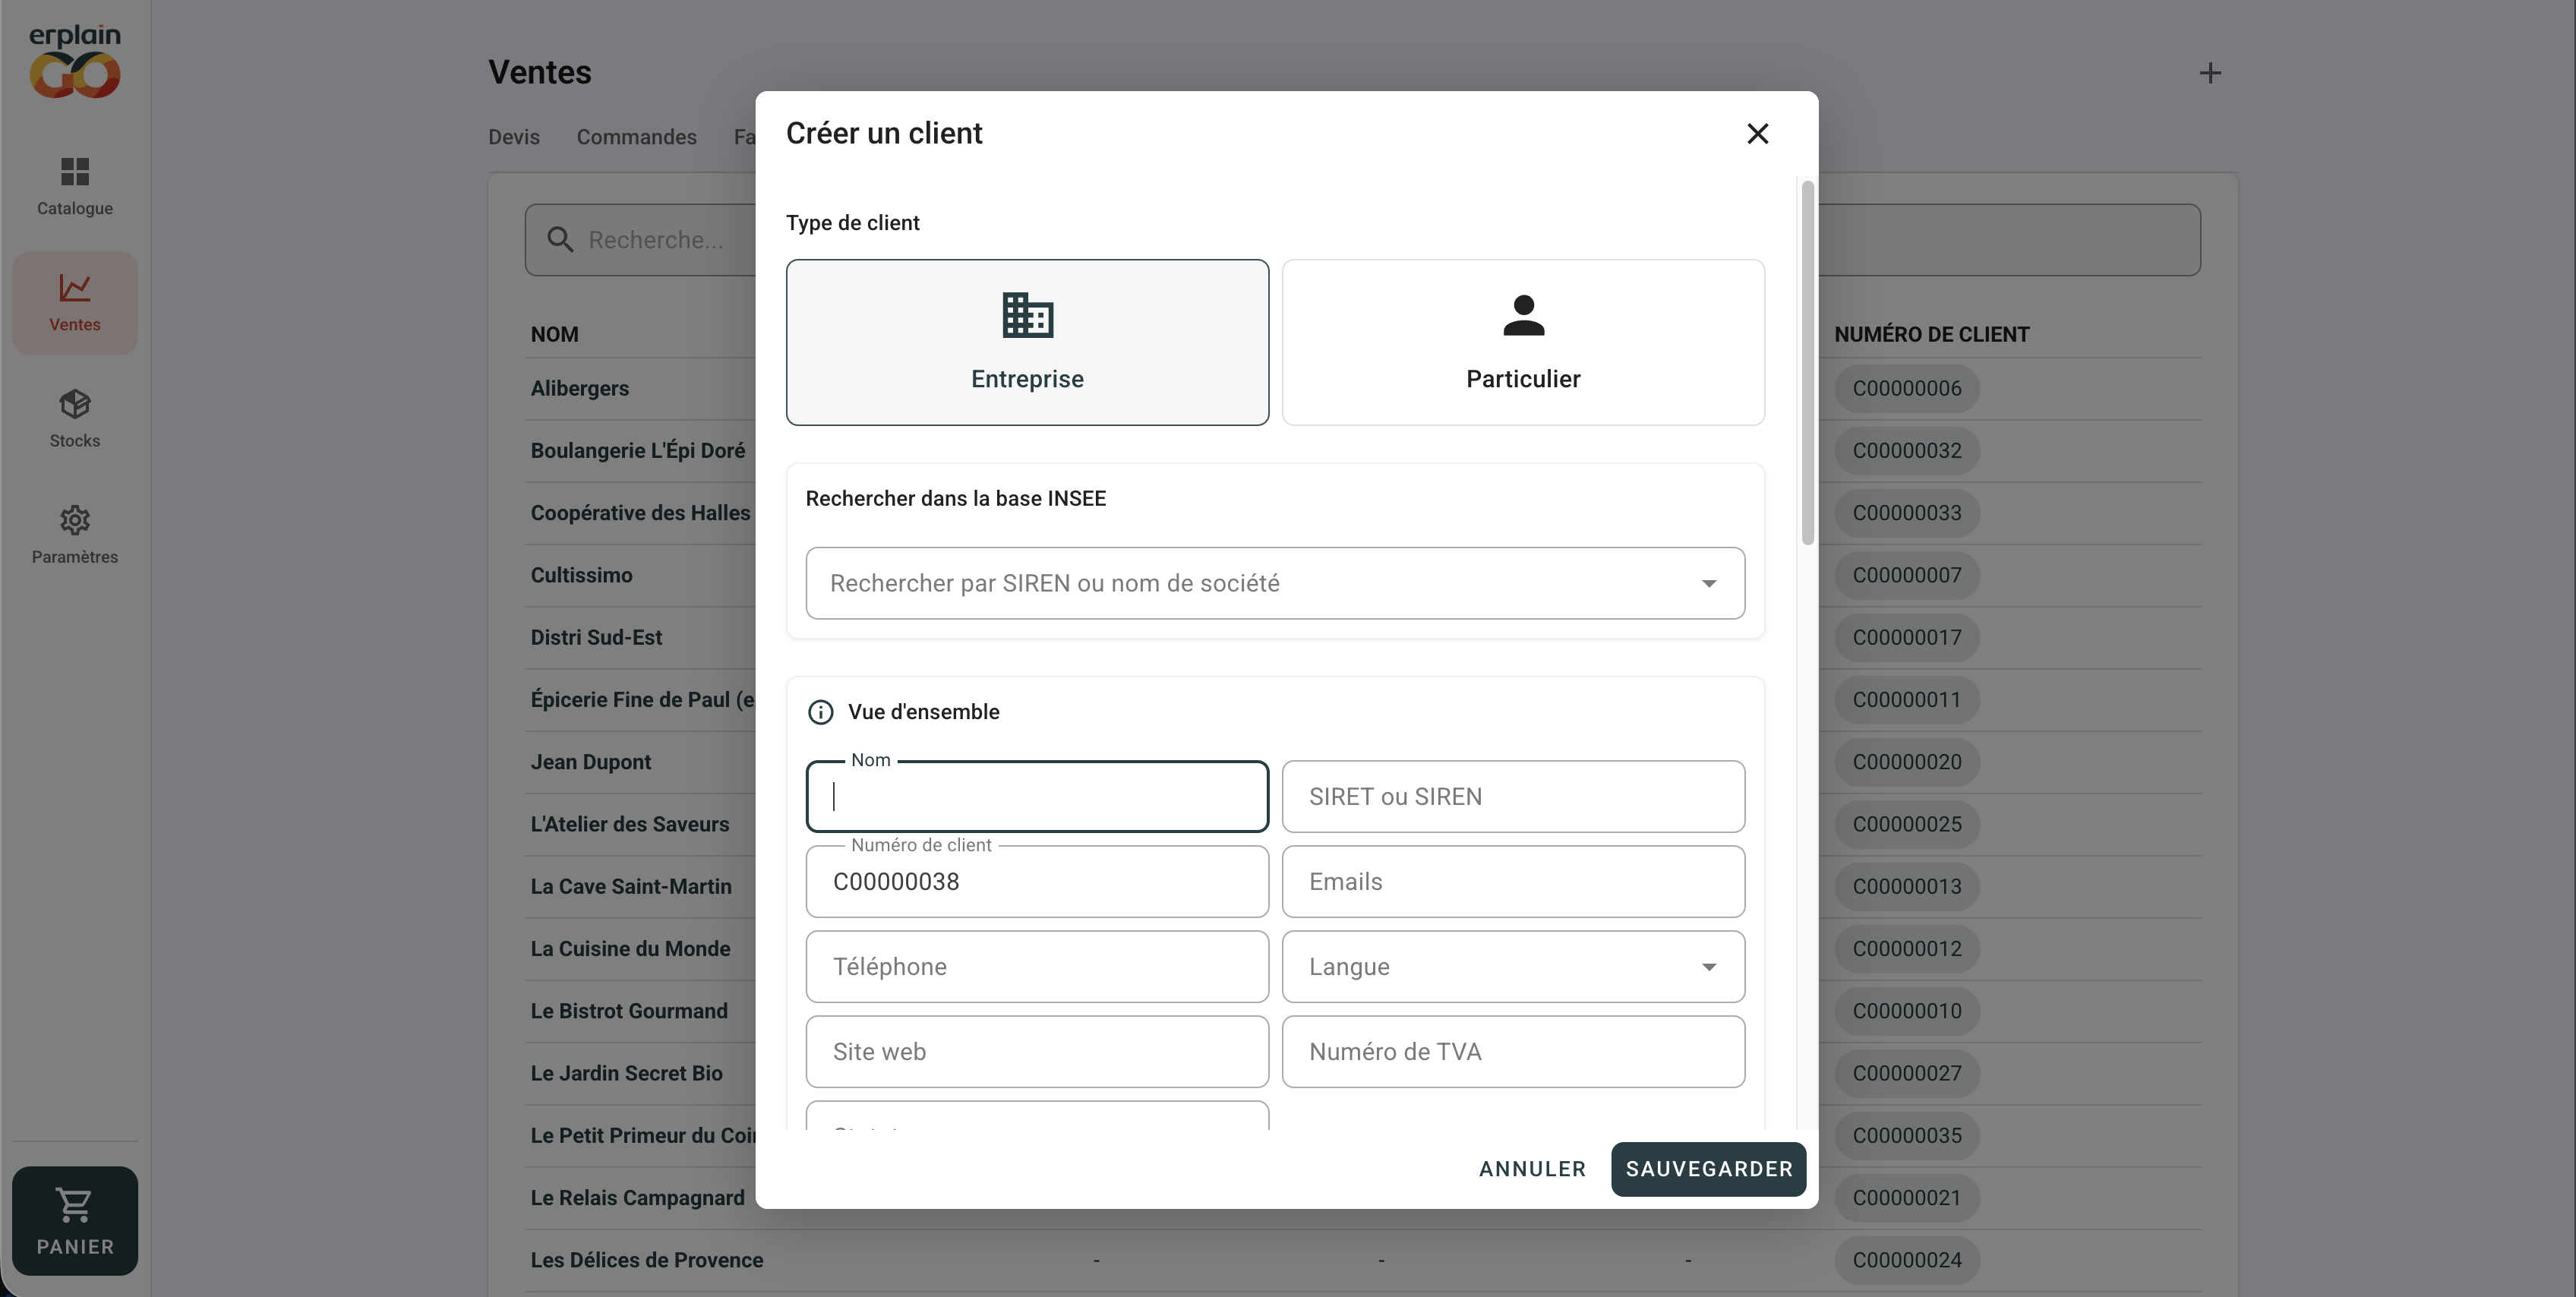The width and height of the screenshot is (2576, 1297).
Task: Open the Langue dropdown
Action: coord(1513,967)
